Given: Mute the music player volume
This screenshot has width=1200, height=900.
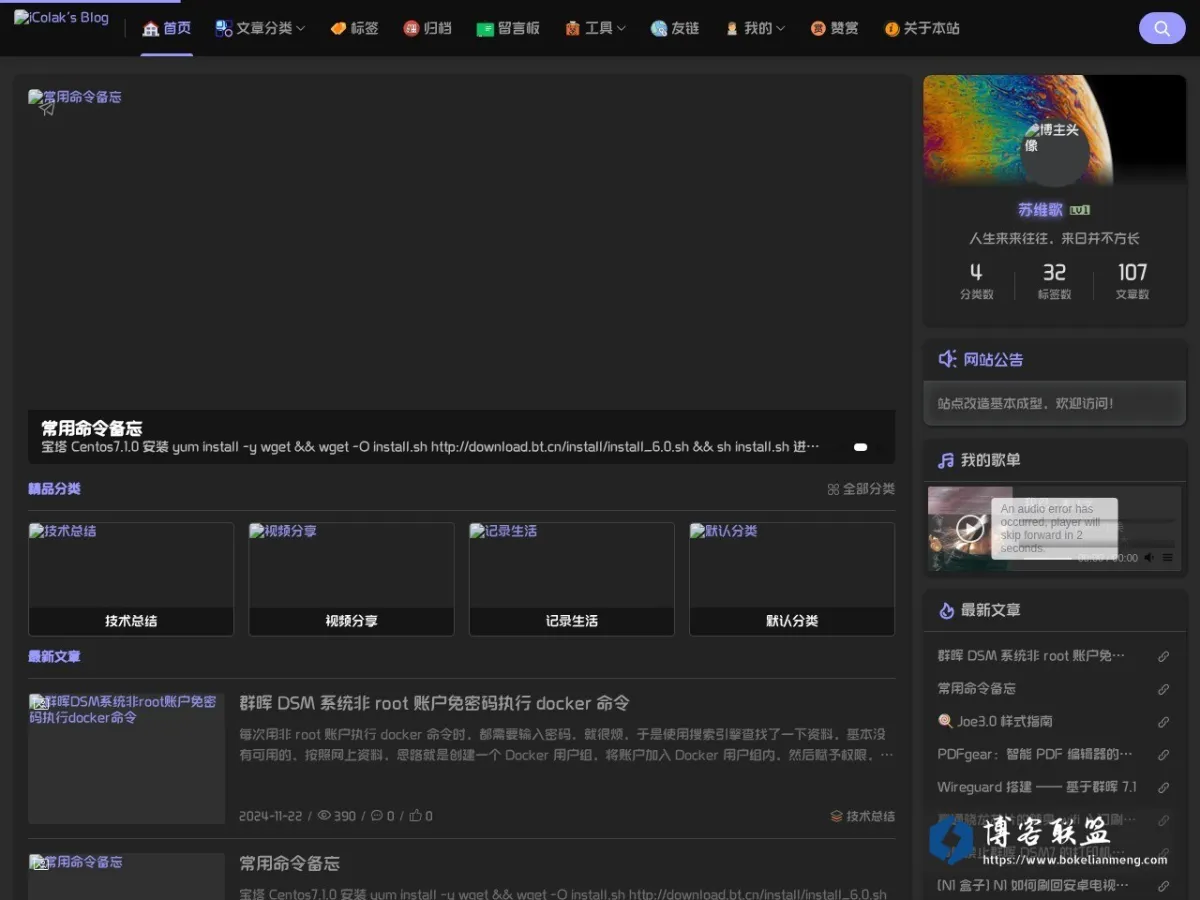Looking at the screenshot, I should (1149, 558).
